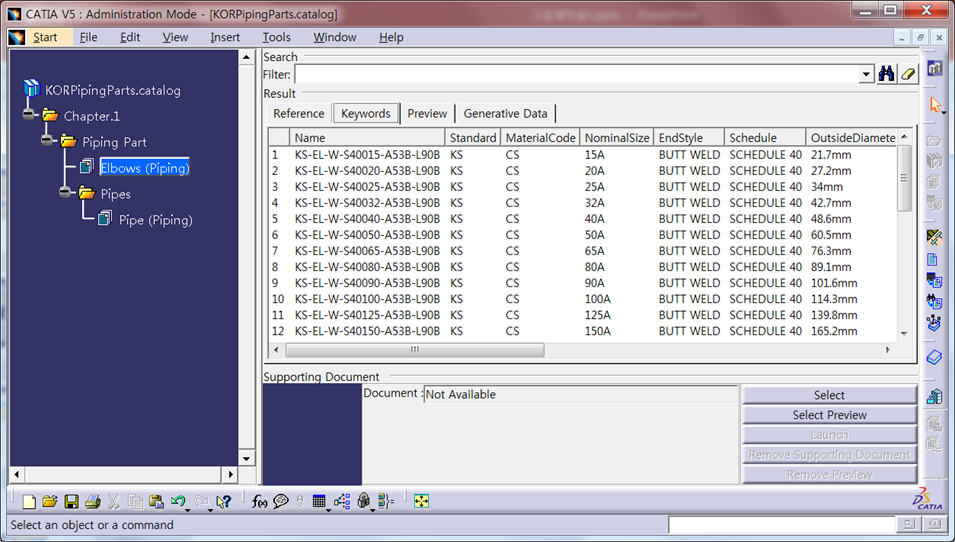
Task: Click the Select Preview button
Action: pyautogui.click(x=829, y=415)
